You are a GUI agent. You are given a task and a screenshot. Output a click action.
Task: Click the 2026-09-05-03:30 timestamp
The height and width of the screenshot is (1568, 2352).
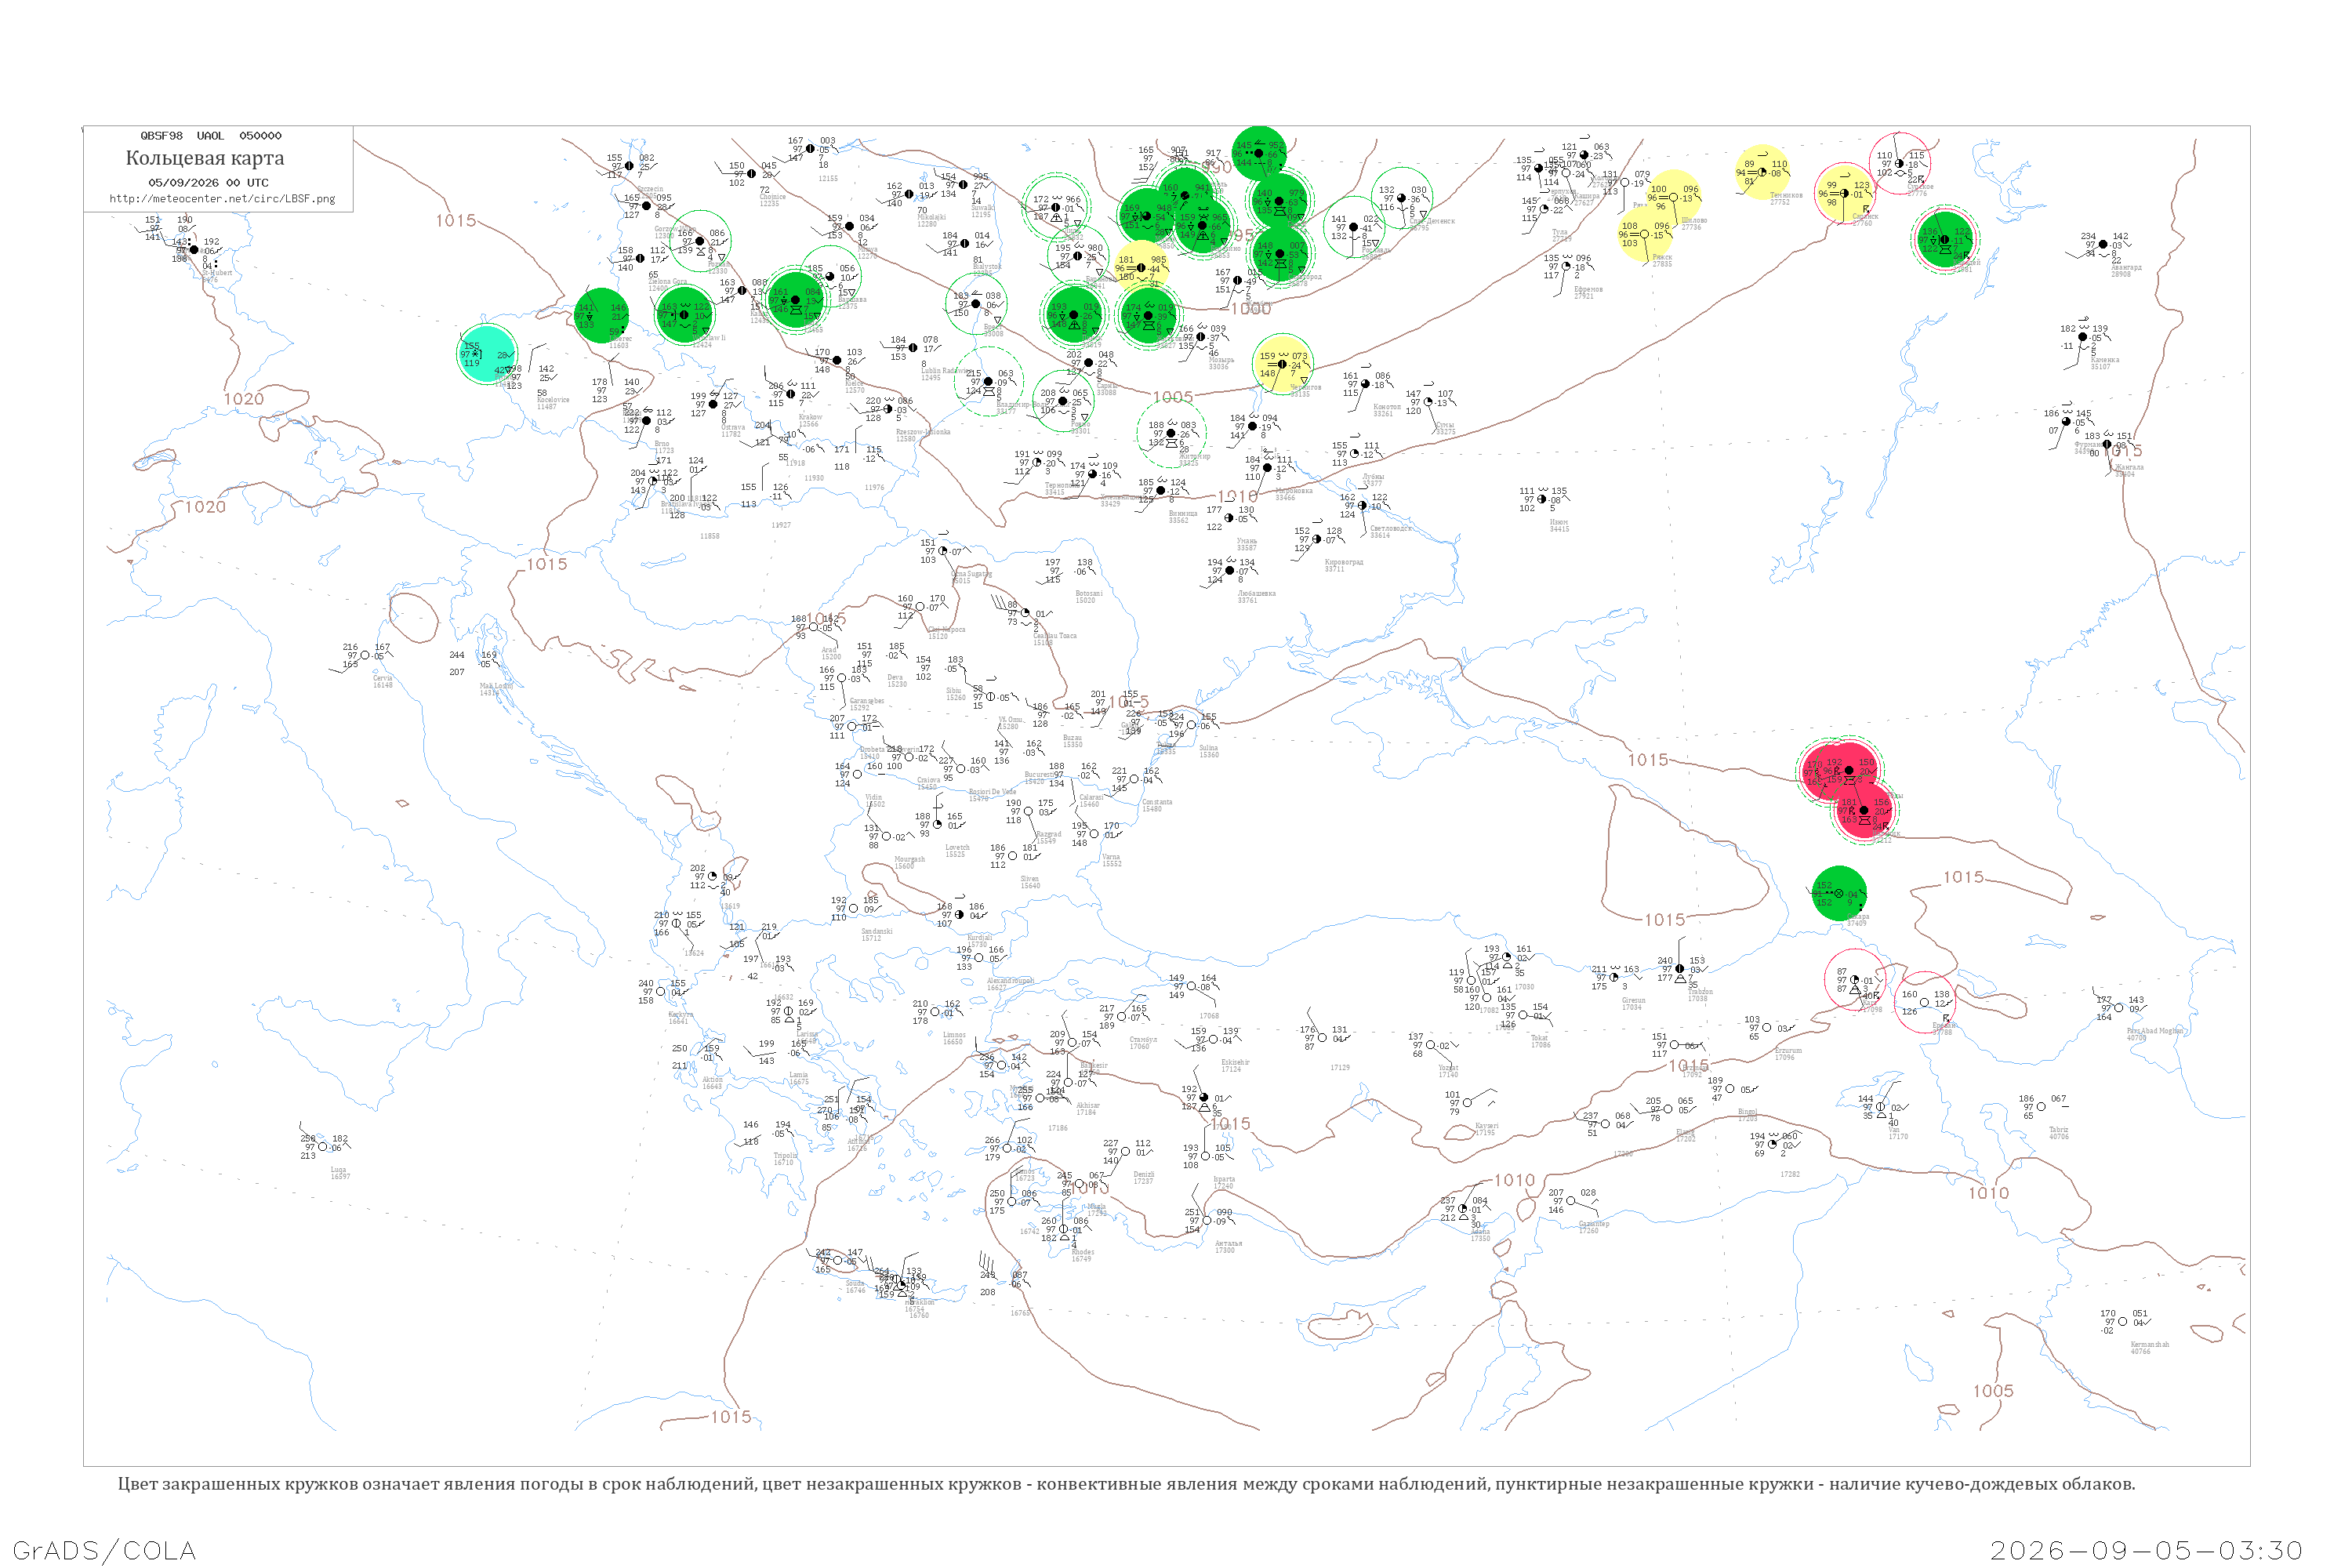click(x=2146, y=1550)
